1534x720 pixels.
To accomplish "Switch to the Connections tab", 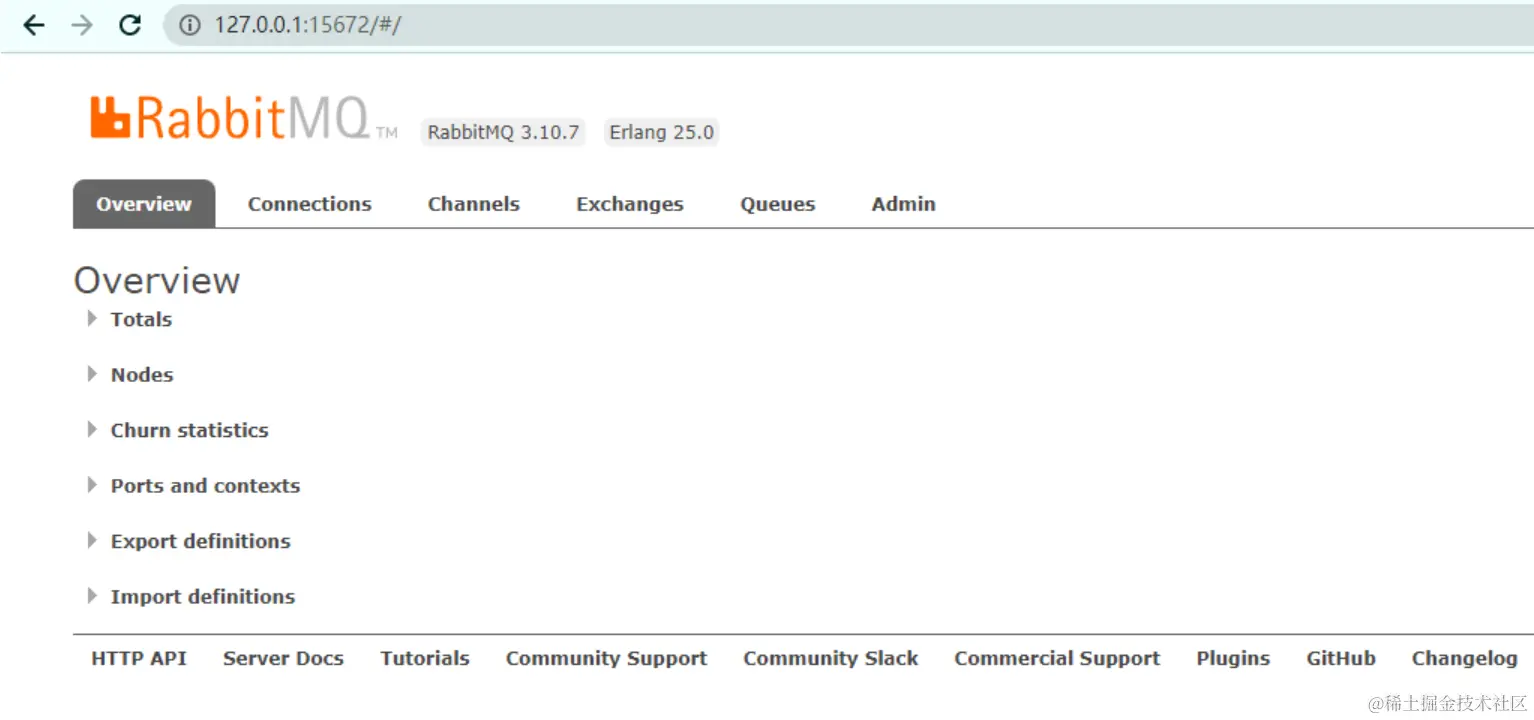I will click(310, 204).
